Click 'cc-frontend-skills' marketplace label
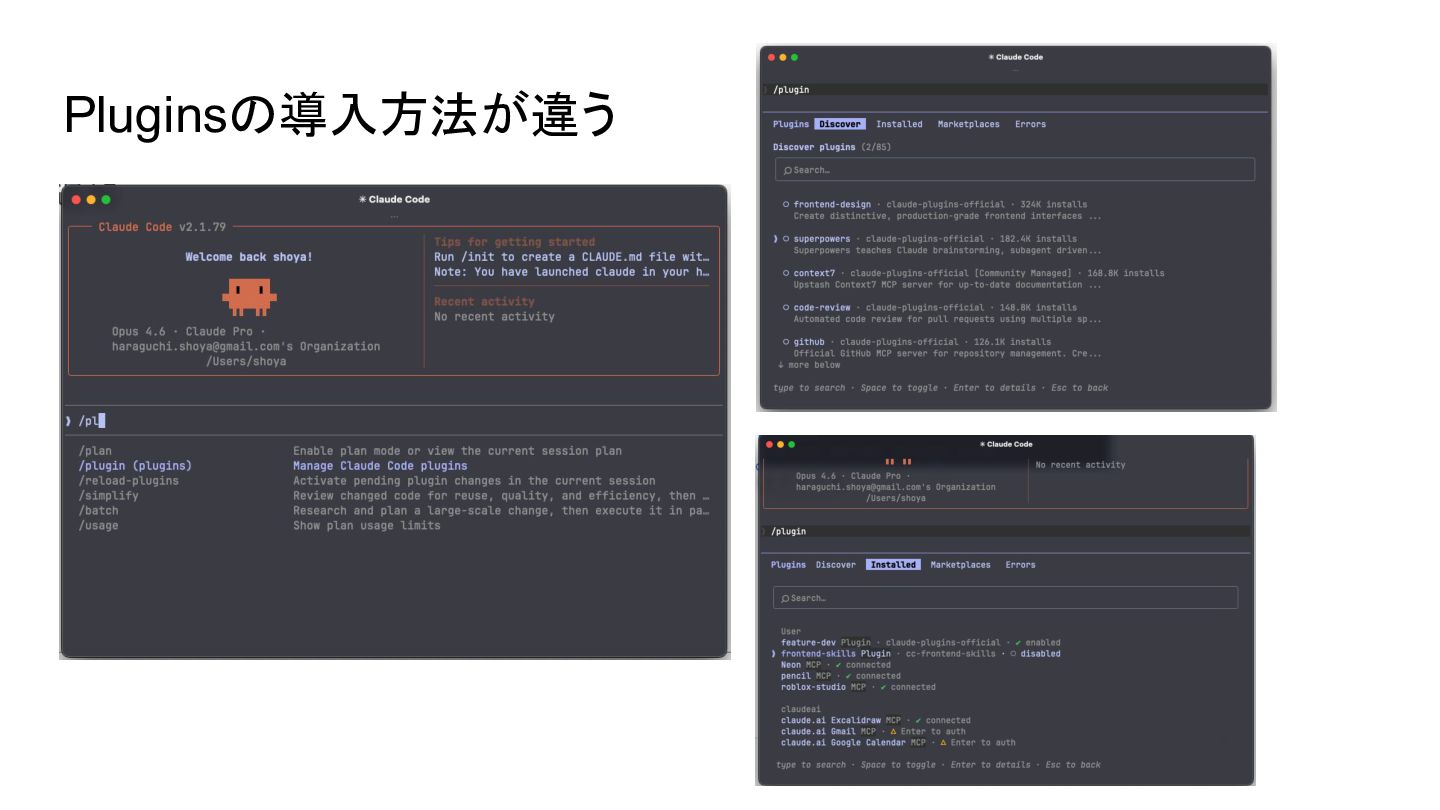Screen dimensions: 1440x810 [x=951, y=654]
